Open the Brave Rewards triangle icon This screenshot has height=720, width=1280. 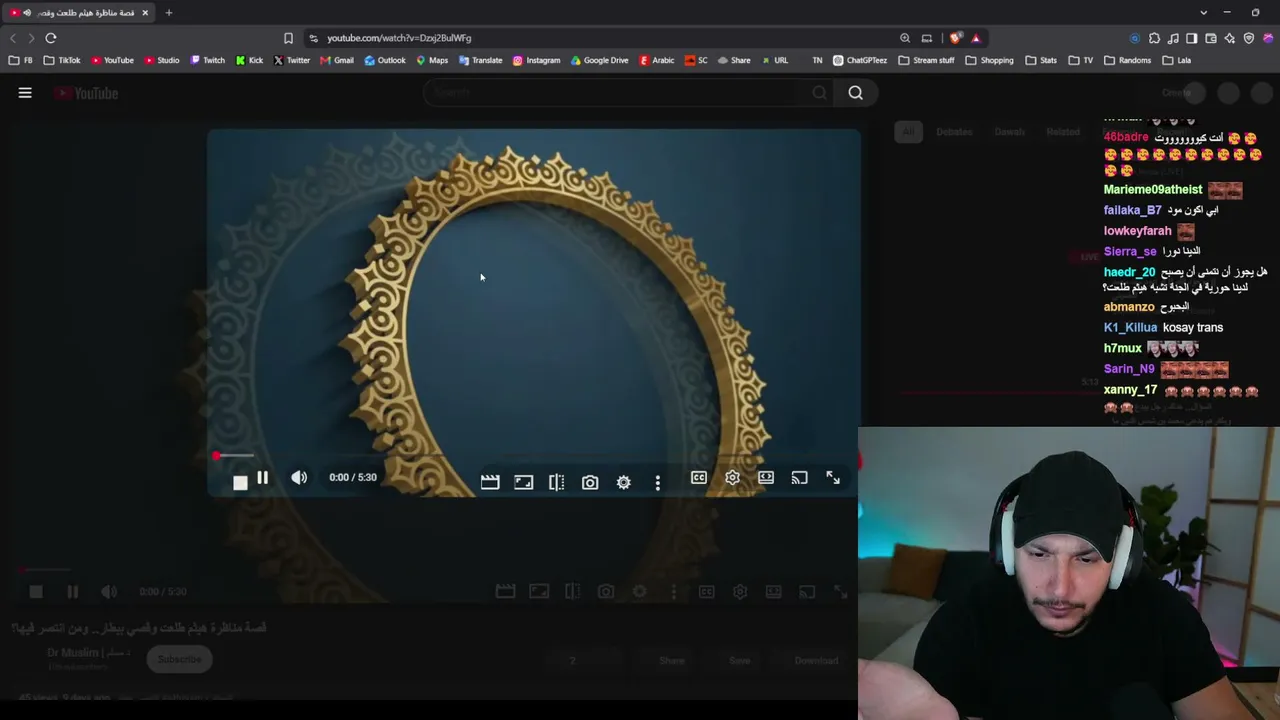[x=976, y=38]
